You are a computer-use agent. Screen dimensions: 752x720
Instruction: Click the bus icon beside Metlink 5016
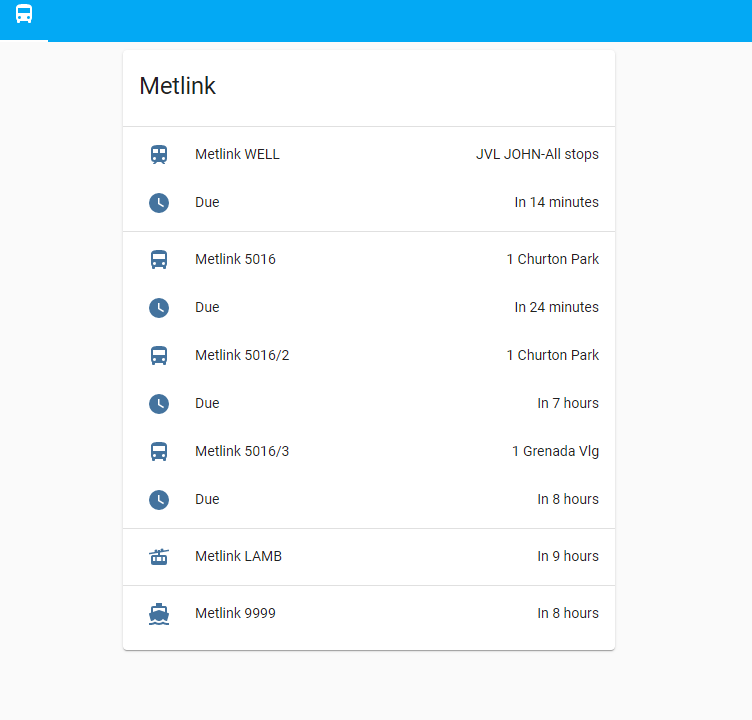(x=159, y=260)
